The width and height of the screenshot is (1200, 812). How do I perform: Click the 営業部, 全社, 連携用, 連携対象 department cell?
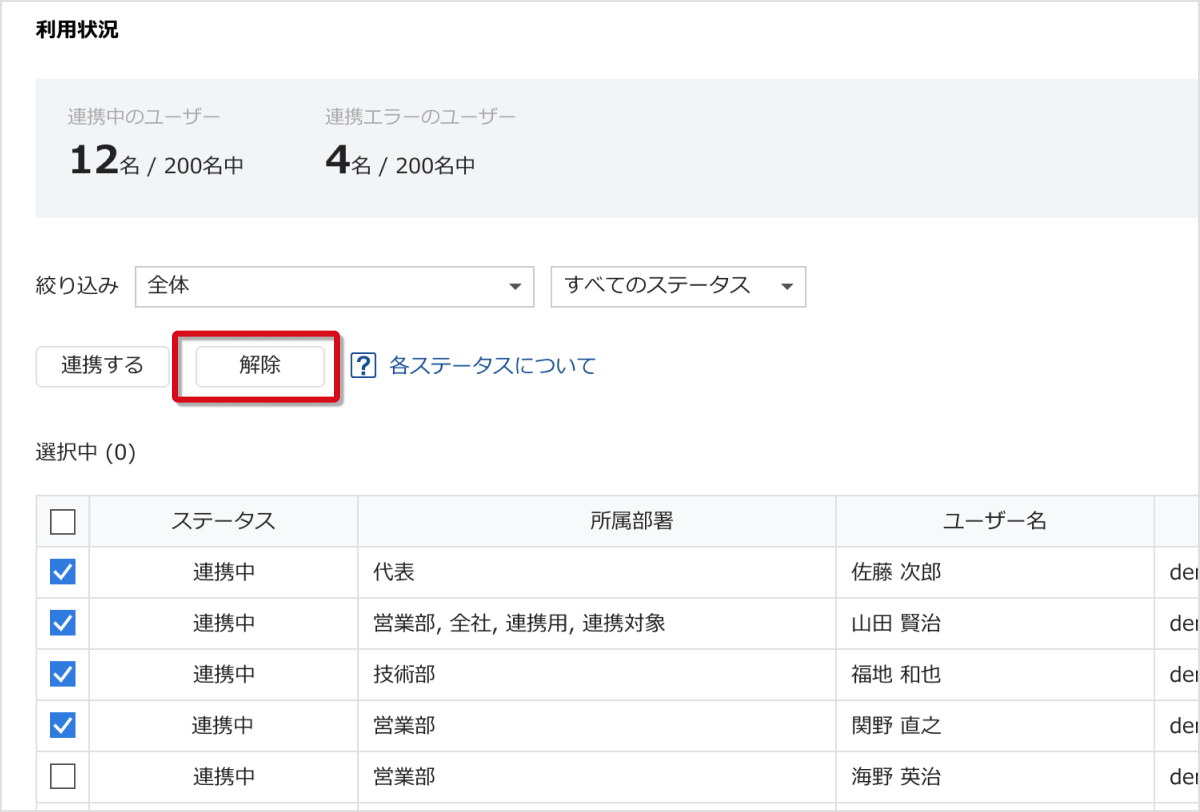pyautogui.click(x=512, y=623)
